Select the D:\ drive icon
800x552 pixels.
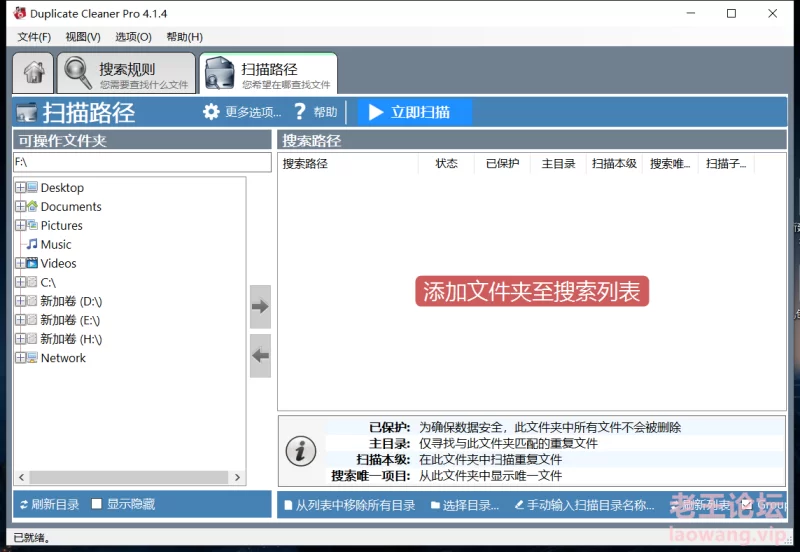tap(32, 300)
